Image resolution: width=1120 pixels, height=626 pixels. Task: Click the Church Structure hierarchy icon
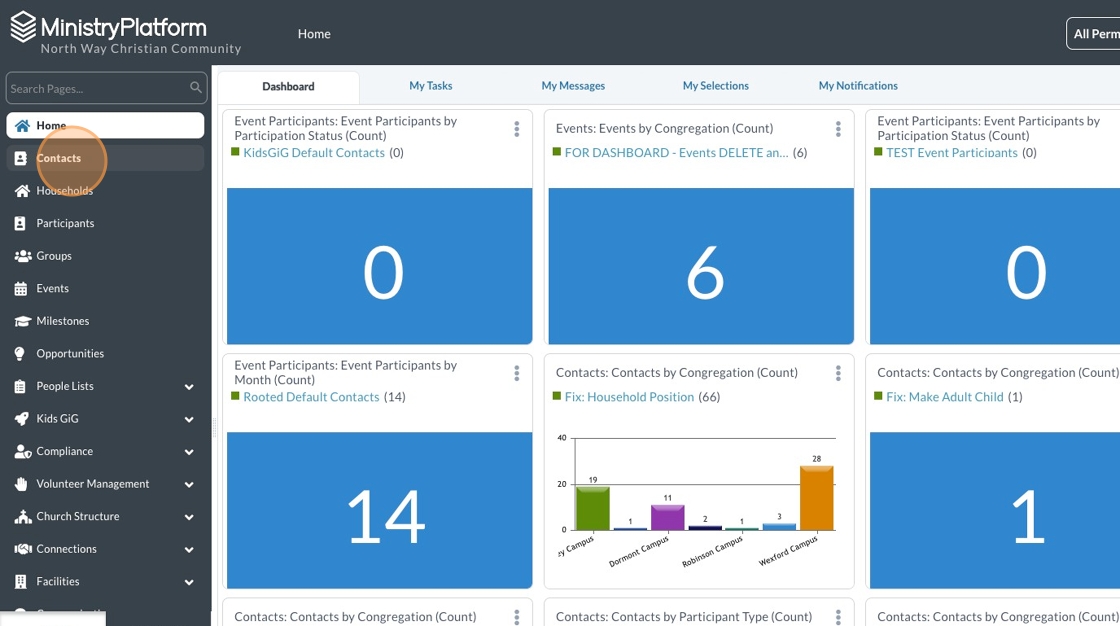[23, 517]
